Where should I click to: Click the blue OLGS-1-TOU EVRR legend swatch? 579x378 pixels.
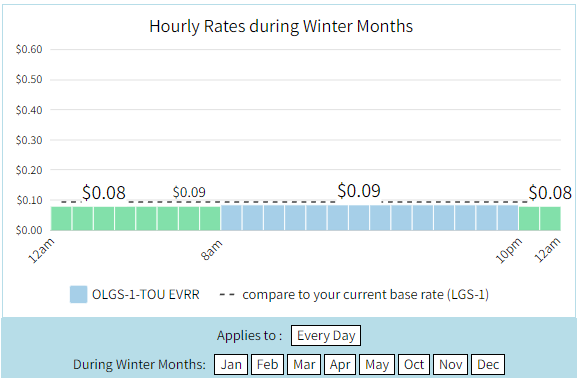pyautogui.click(x=79, y=294)
